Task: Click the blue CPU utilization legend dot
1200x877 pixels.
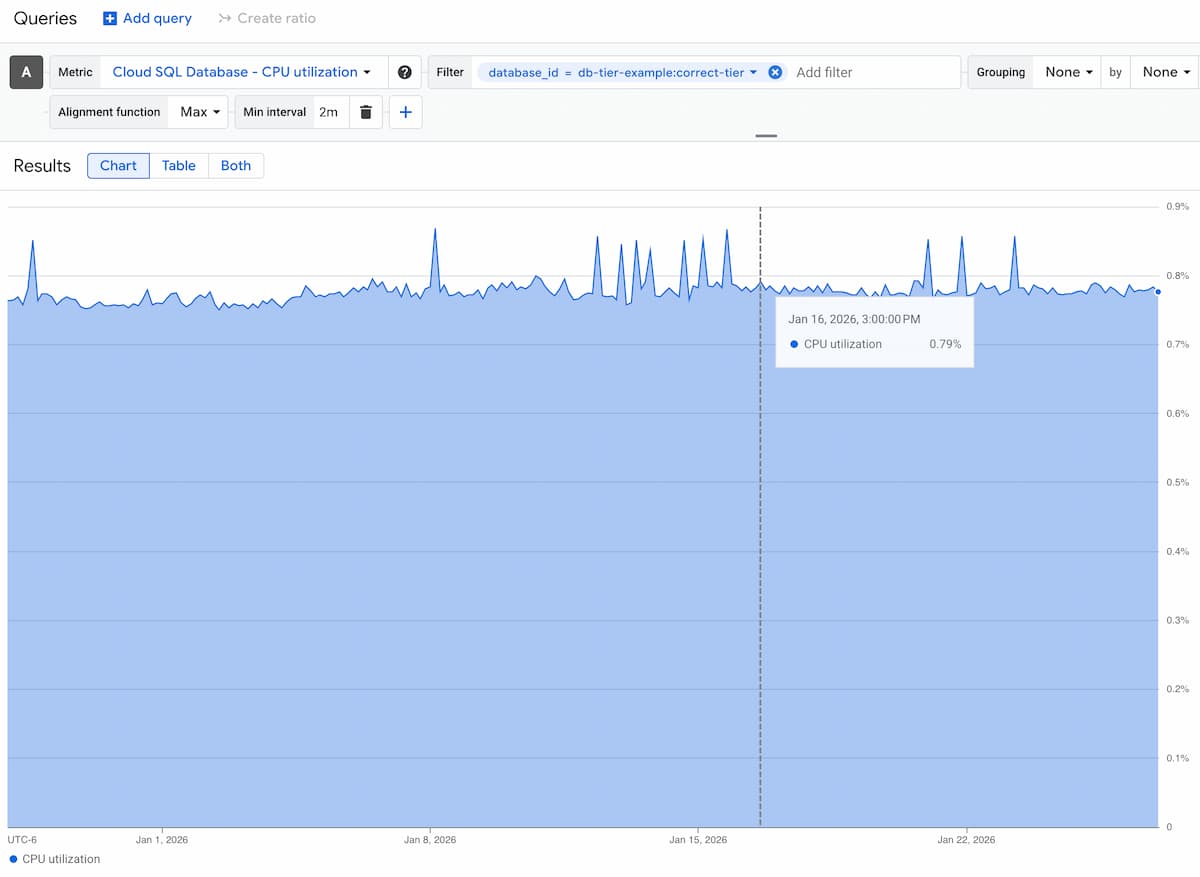Action: [13, 859]
